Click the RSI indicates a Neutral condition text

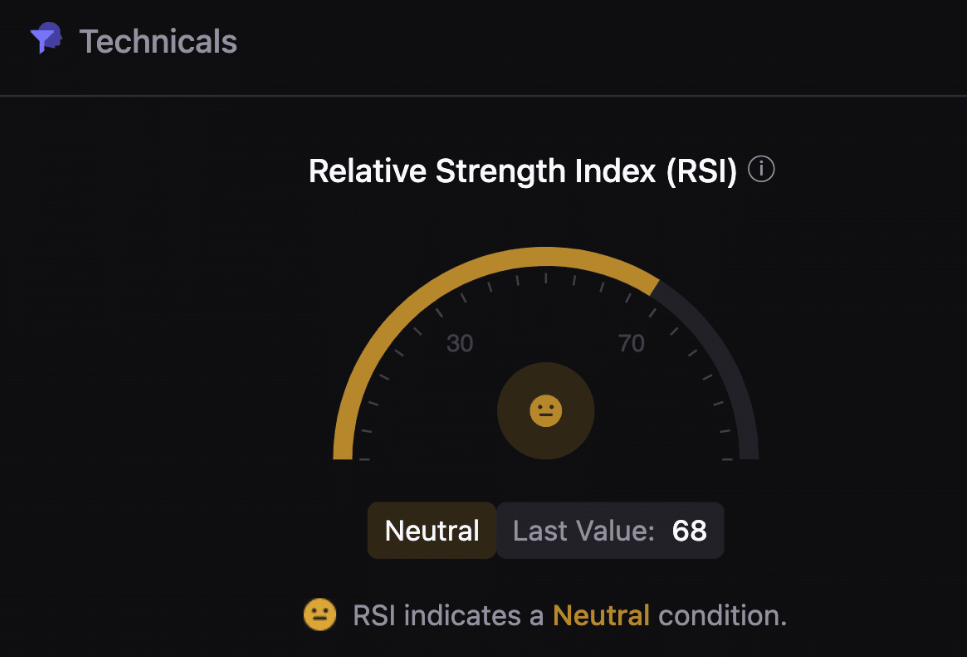[570, 616]
